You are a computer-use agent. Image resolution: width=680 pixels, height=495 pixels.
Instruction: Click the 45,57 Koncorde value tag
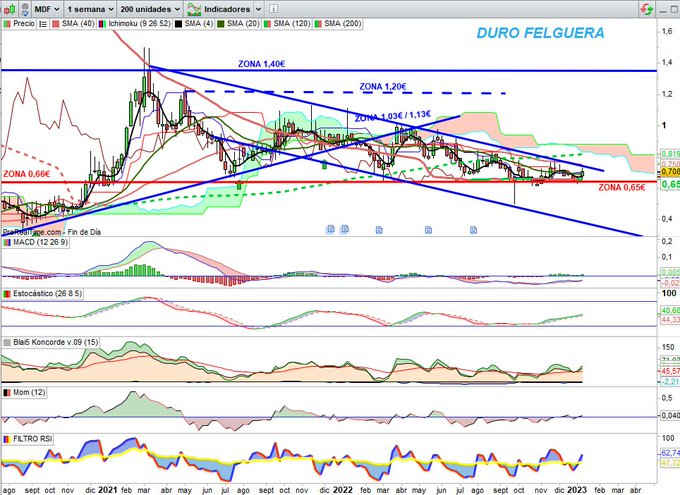coord(670,371)
